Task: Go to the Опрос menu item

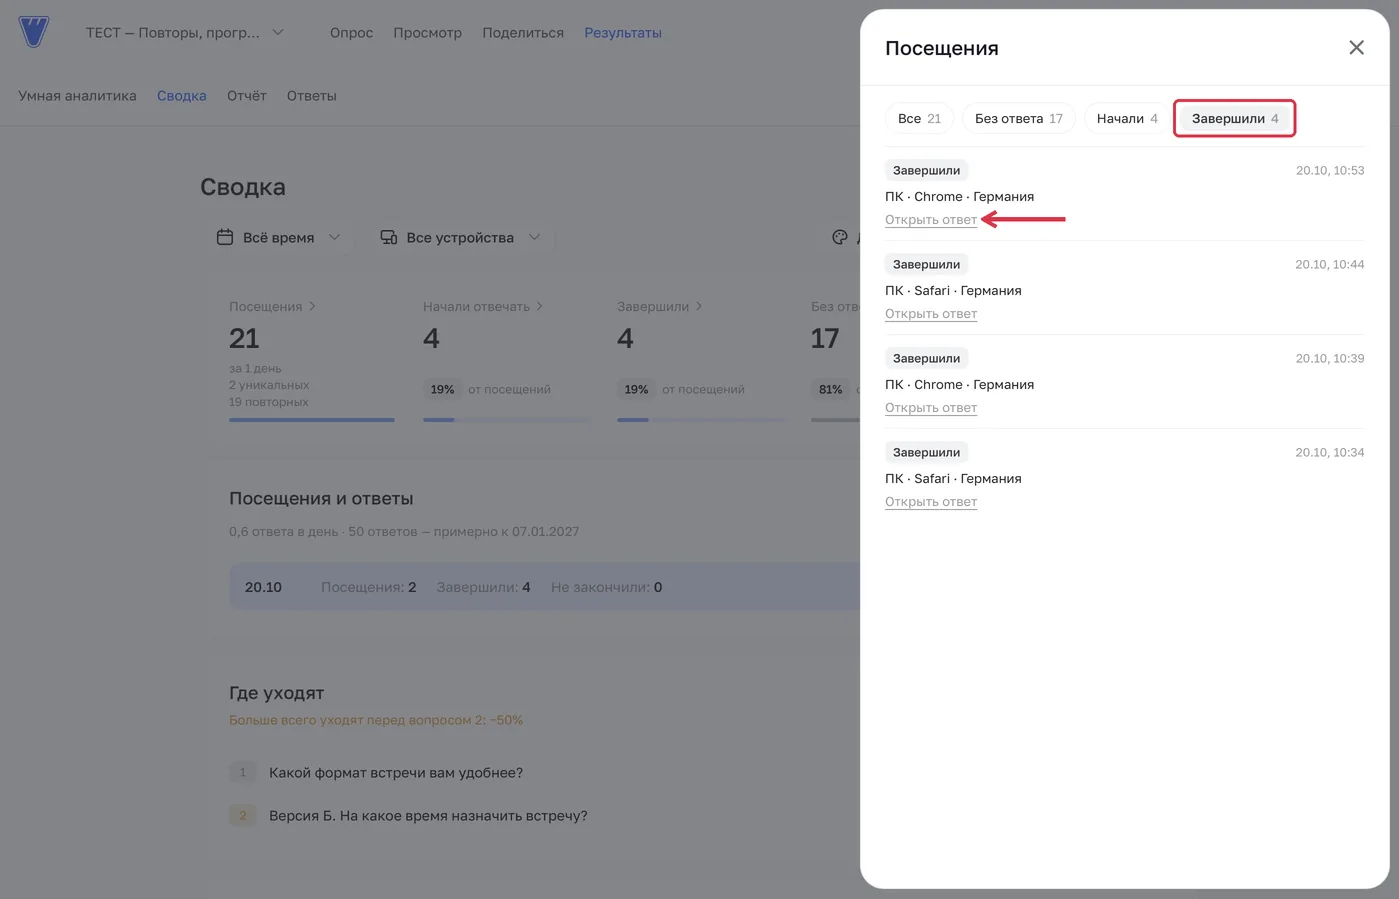Action: click(351, 33)
